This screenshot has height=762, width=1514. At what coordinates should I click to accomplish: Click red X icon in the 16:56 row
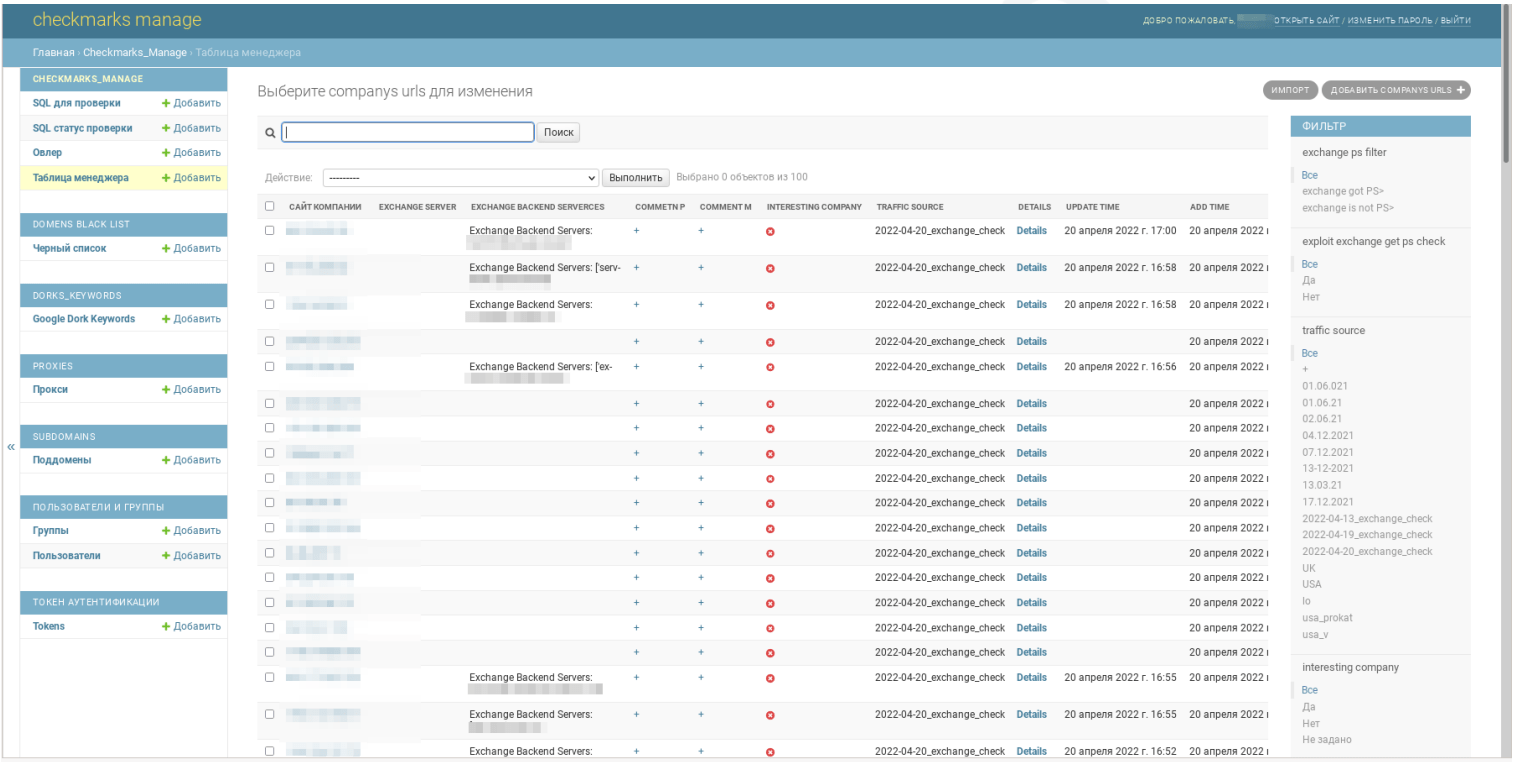[770, 368]
